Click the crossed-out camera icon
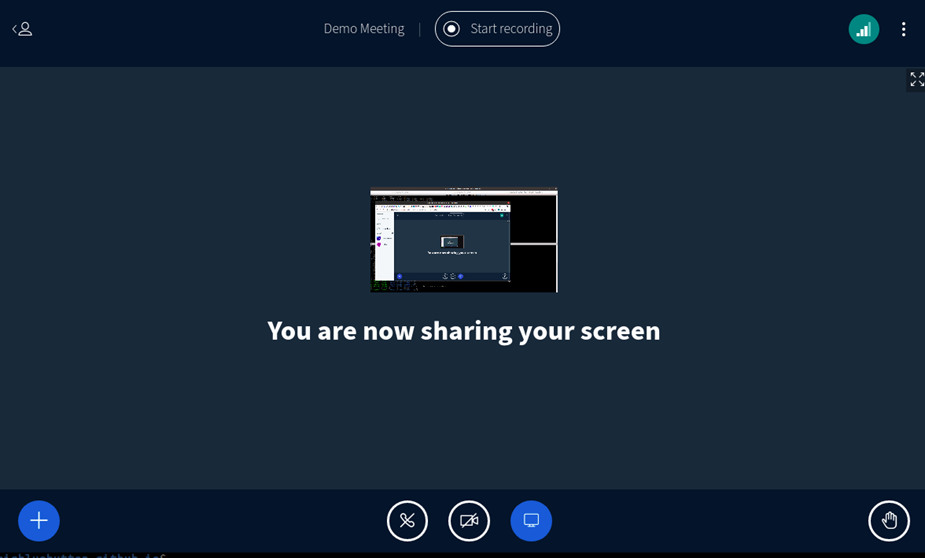The image size is (925, 558). tap(469, 521)
